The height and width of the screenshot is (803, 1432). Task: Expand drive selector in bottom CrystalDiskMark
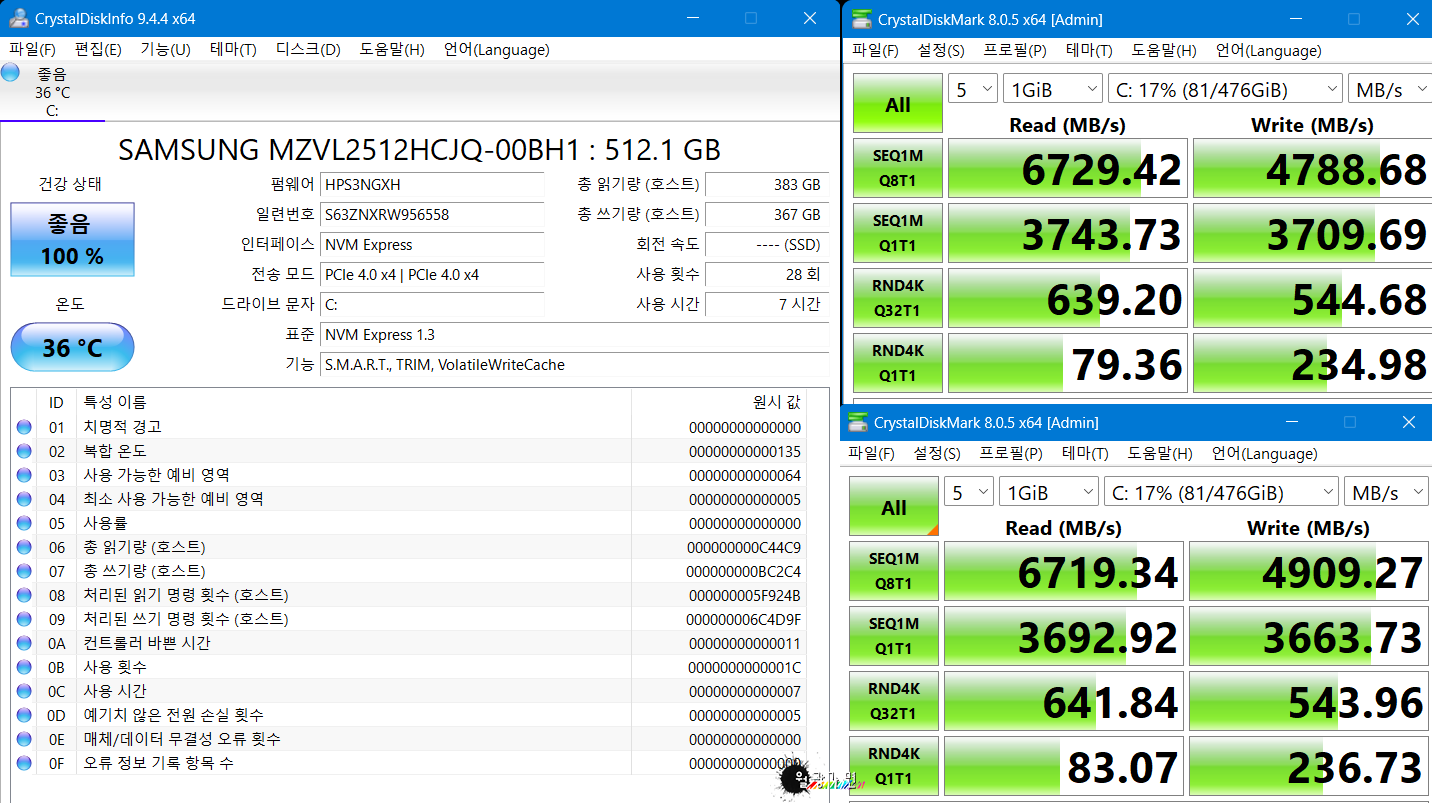[x=1220, y=493]
